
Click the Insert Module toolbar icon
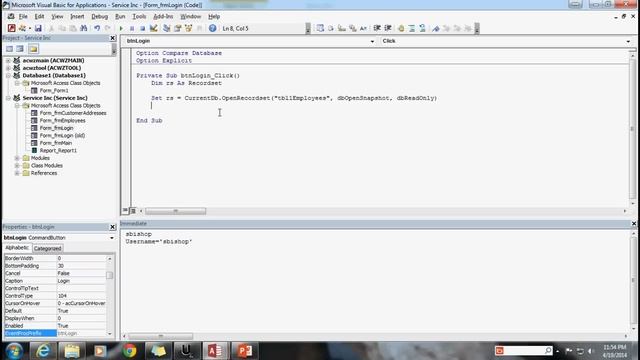(x=22, y=28)
